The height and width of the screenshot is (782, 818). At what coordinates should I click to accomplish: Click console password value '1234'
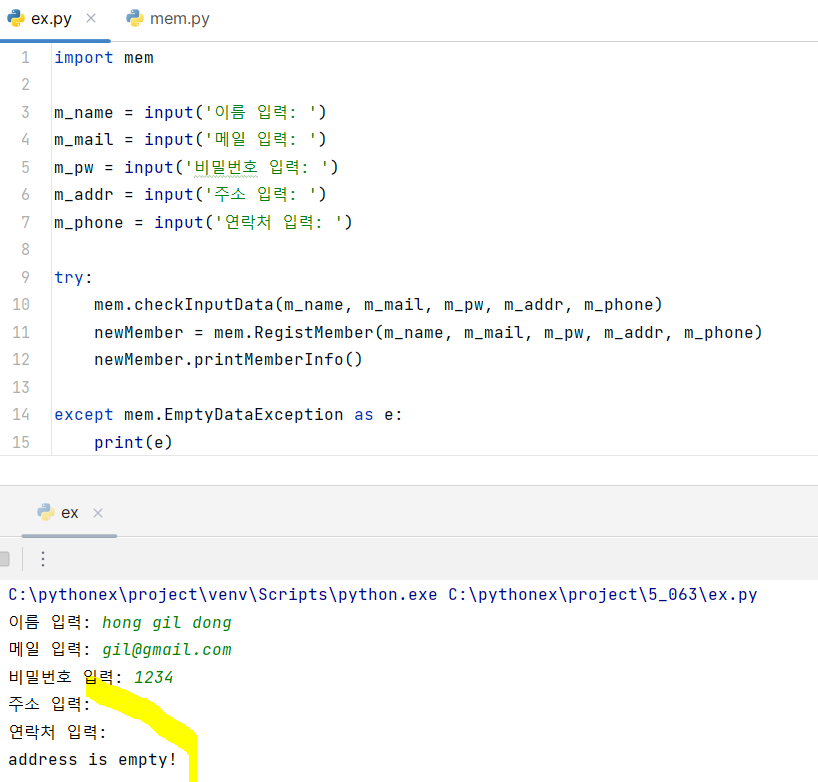(x=153, y=677)
